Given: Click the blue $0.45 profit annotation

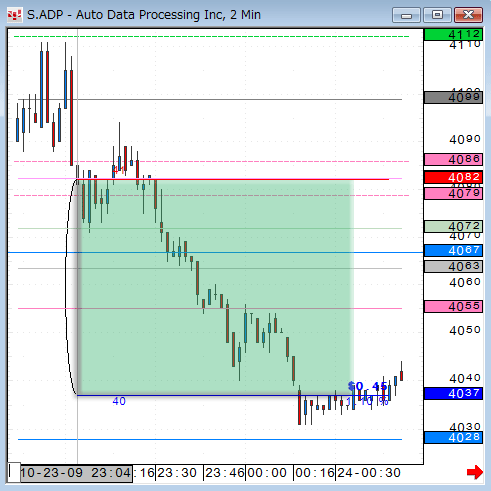Looking at the screenshot, I should coord(367,387).
